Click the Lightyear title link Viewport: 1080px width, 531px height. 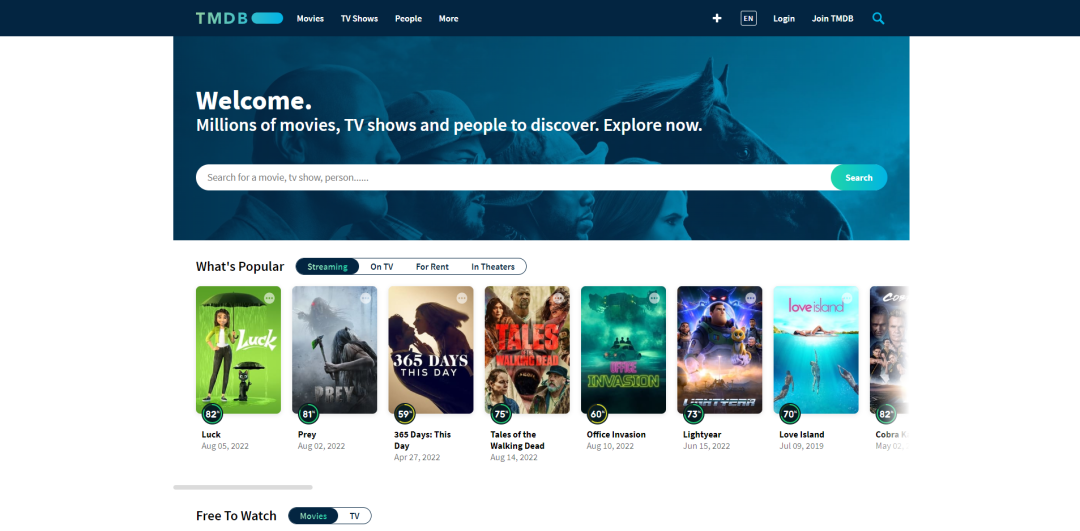tap(702, 435)
